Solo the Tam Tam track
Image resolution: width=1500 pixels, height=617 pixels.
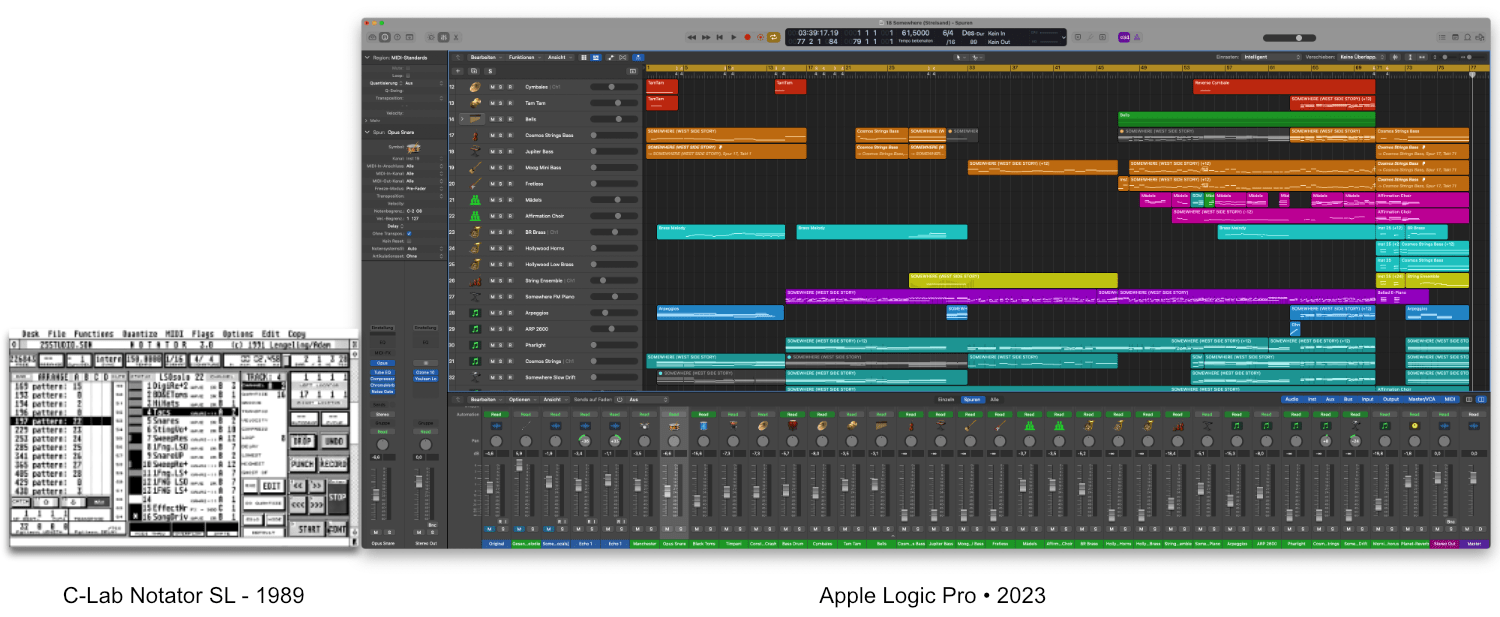coord(501,103)
